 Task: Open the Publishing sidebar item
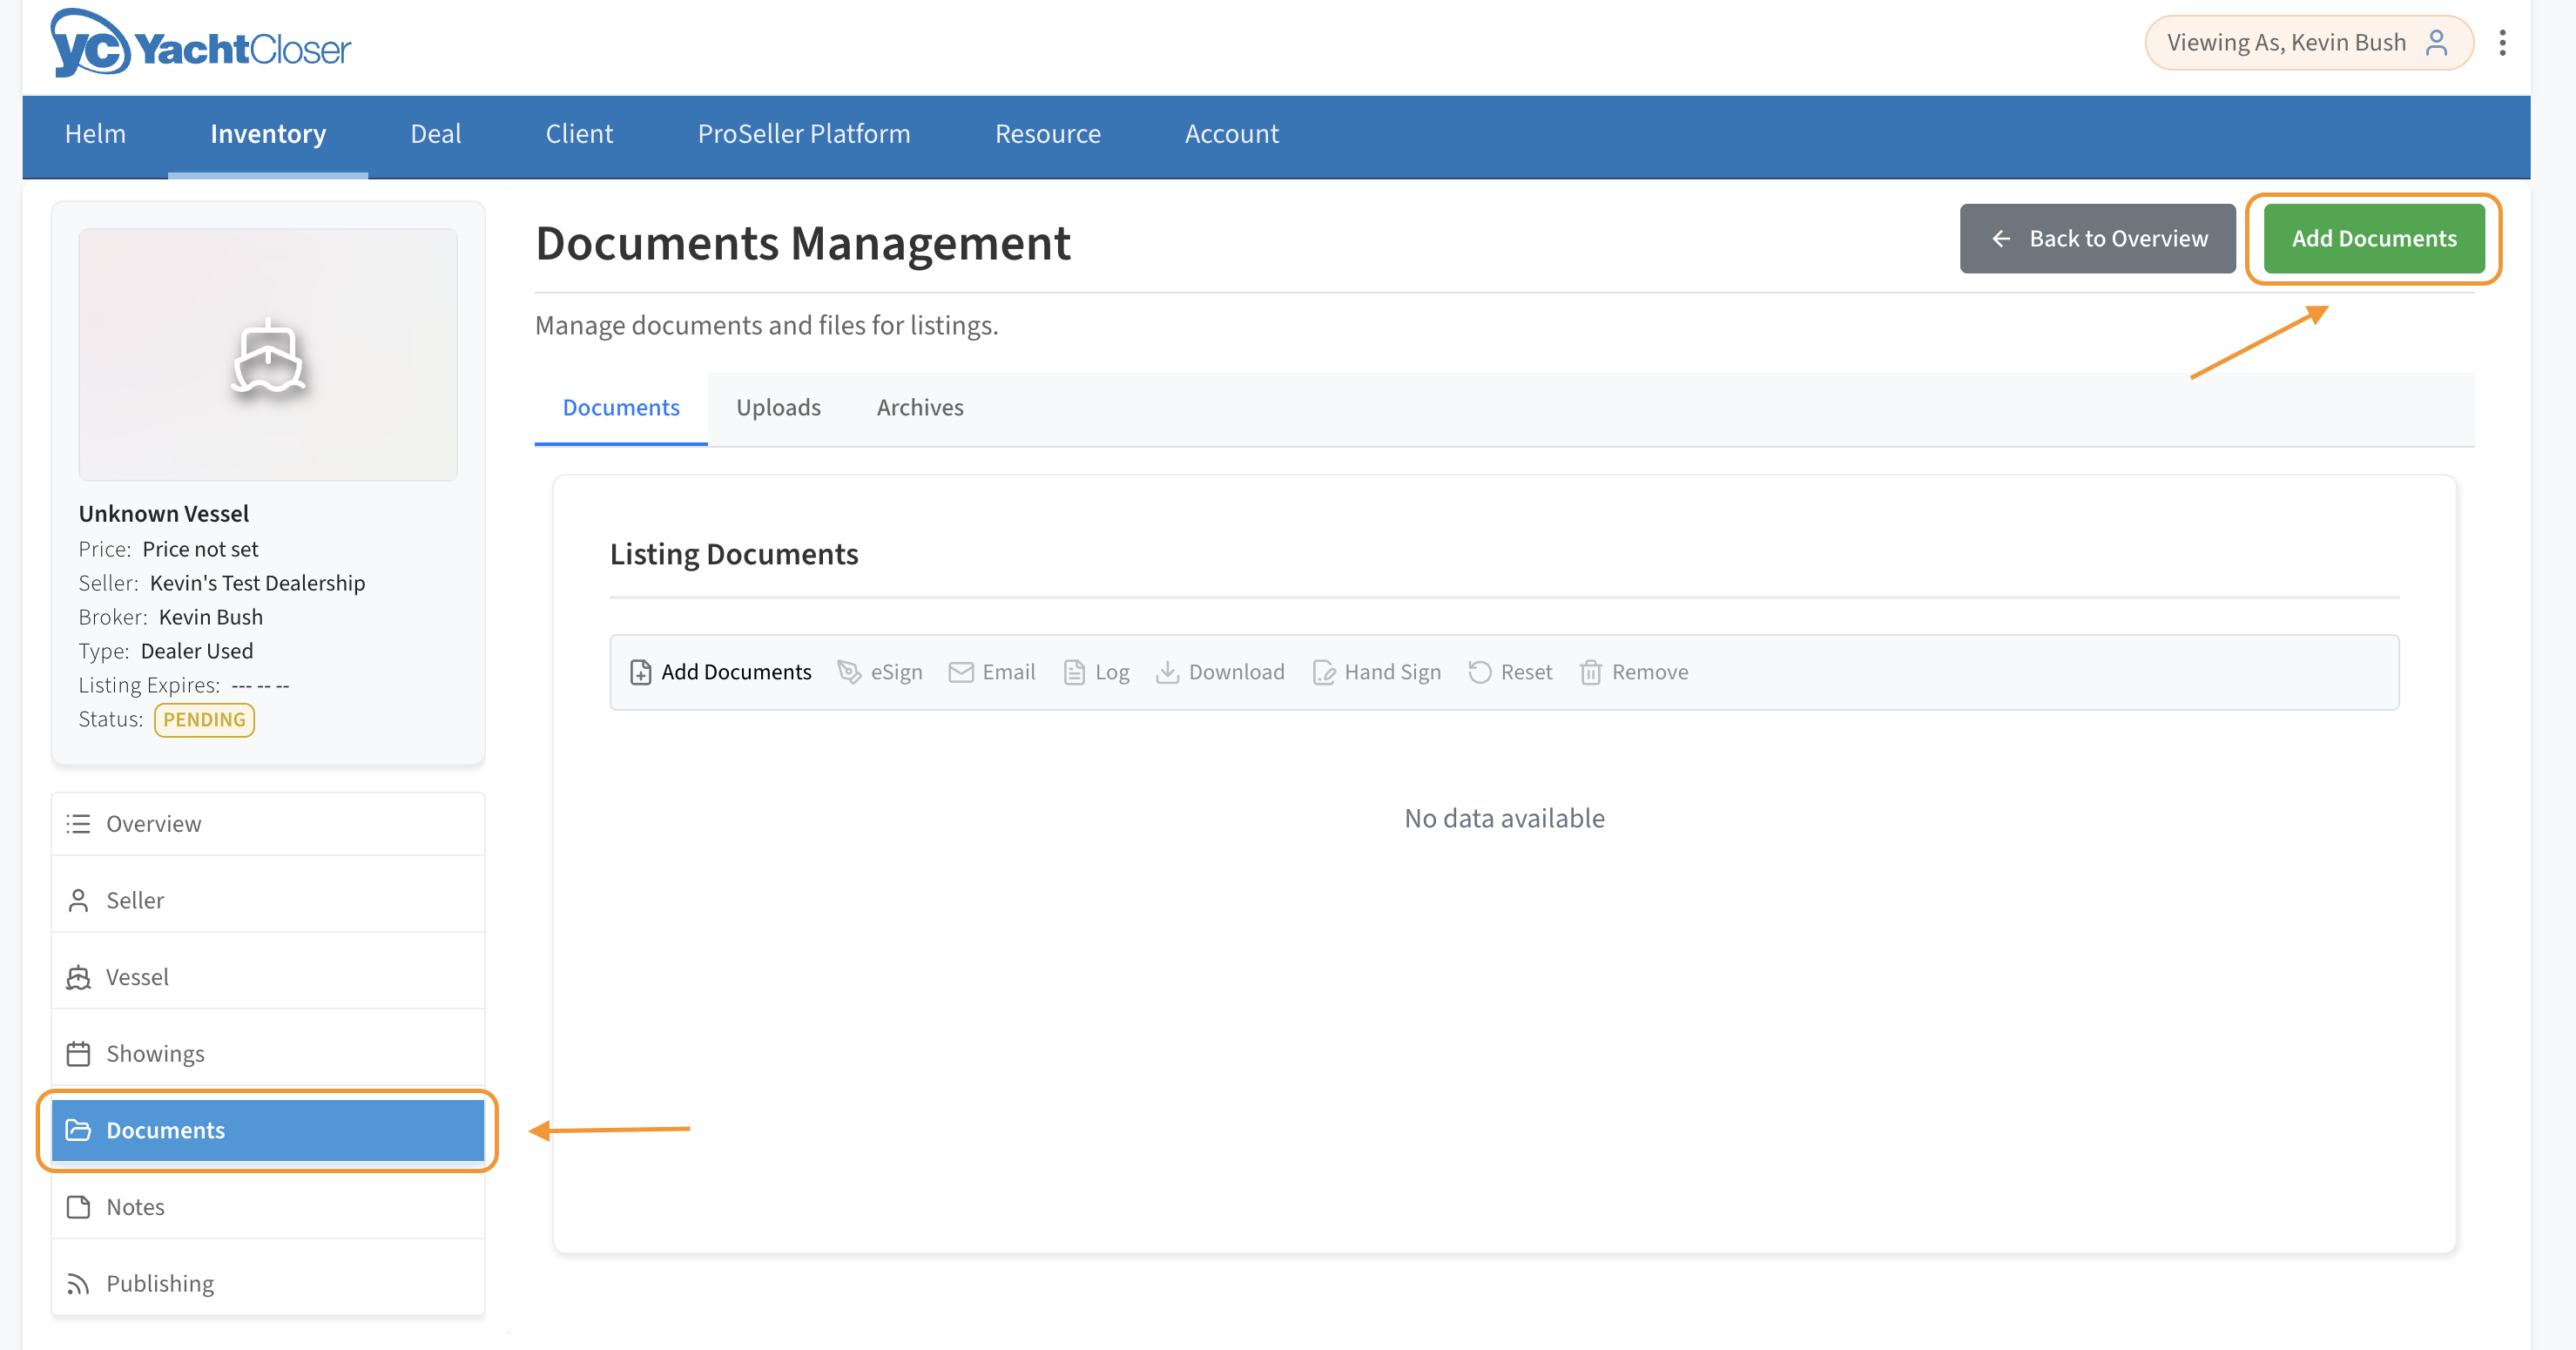pyautogui.click(x=160, y=1283)
